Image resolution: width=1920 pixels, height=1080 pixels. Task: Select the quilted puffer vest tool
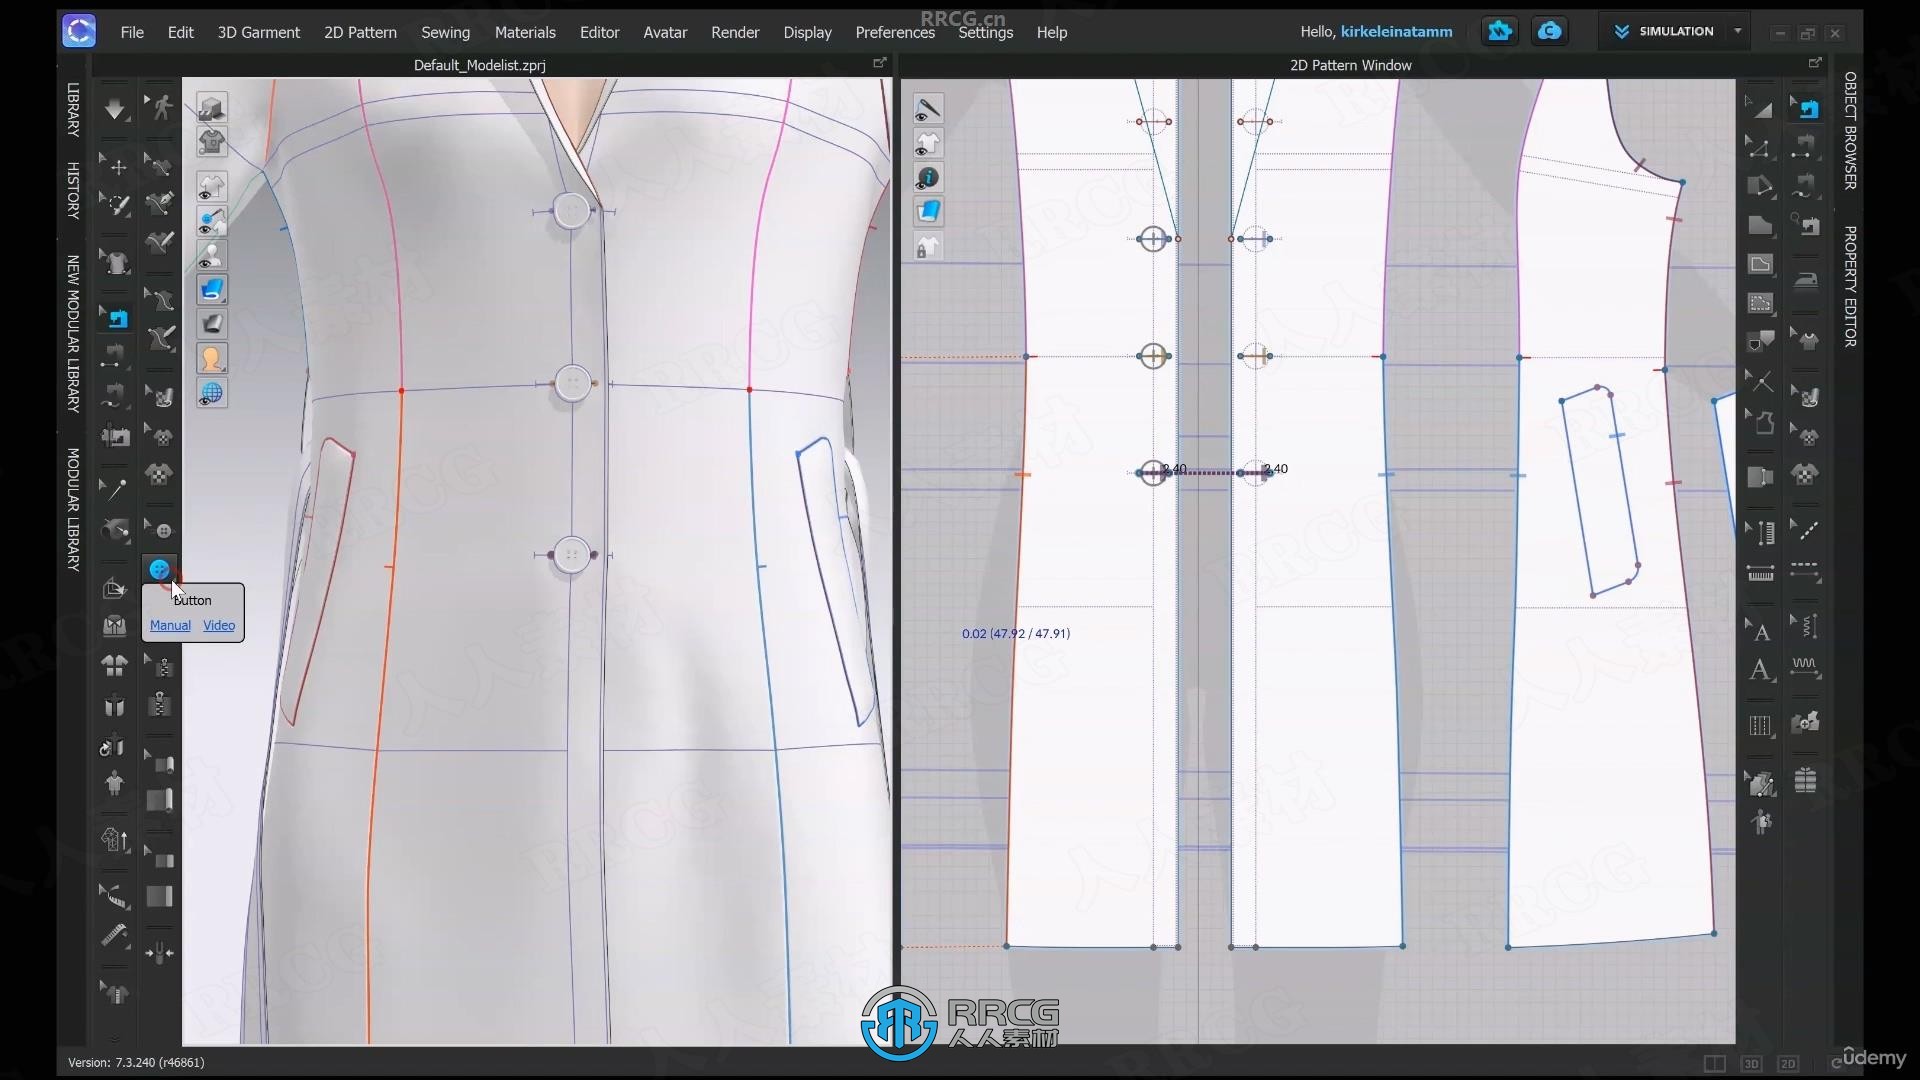point(1806,780)
